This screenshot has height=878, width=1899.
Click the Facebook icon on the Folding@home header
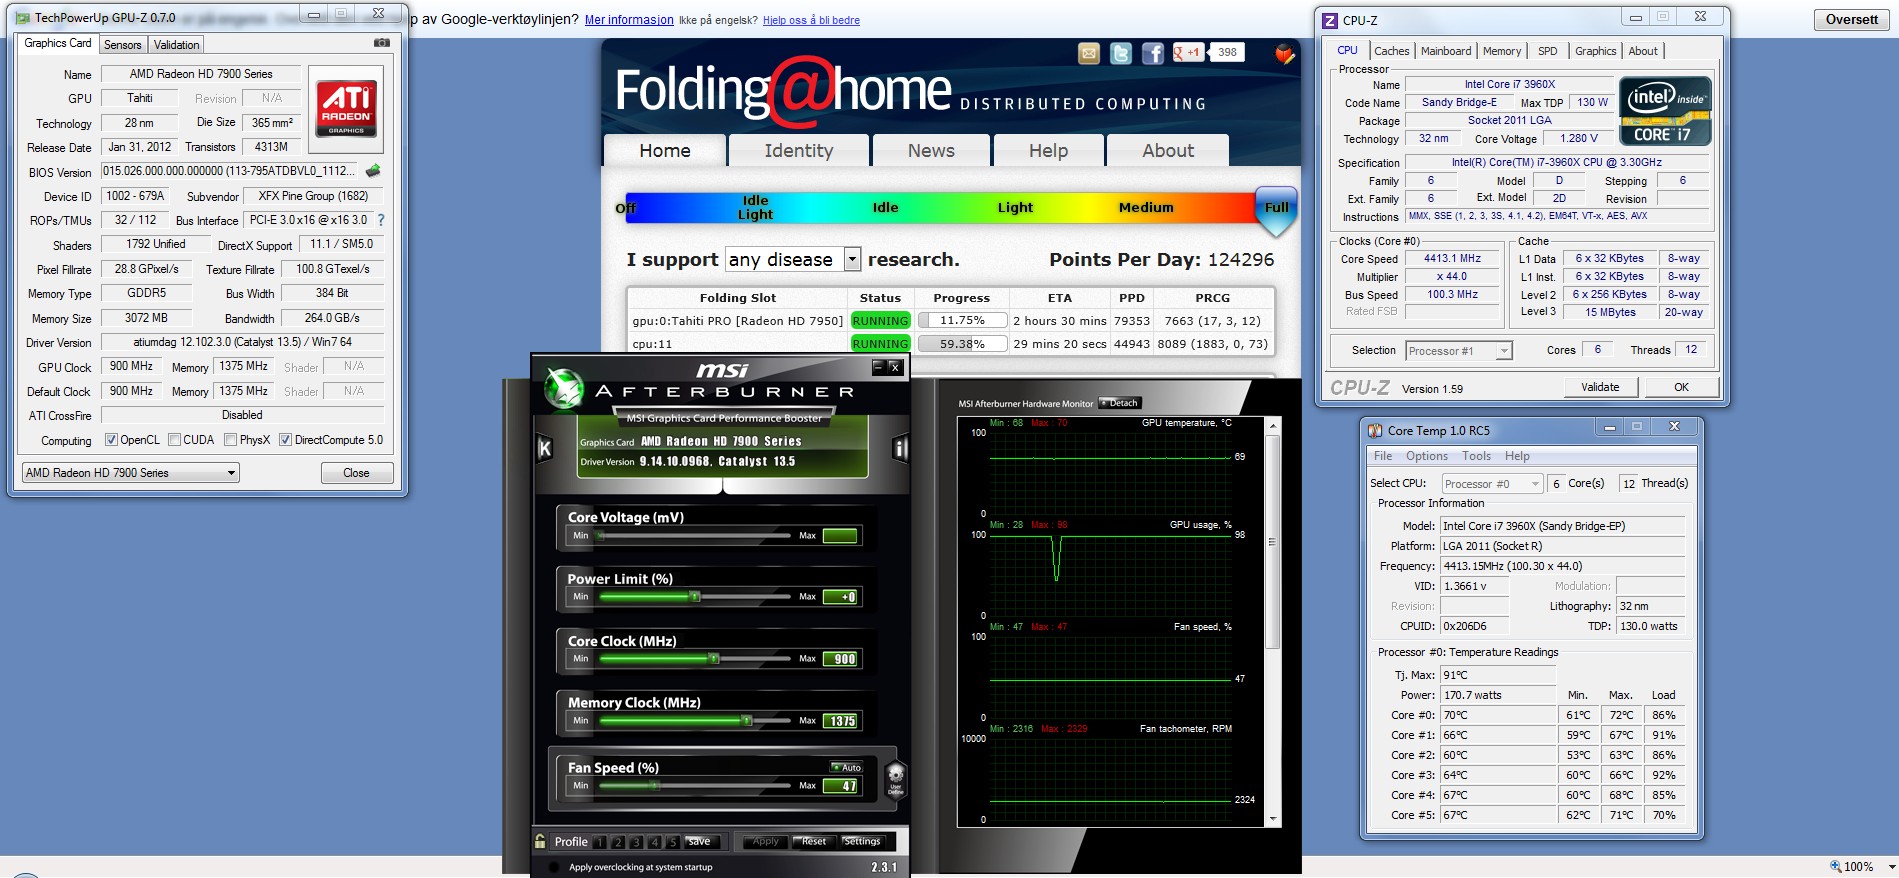(1153, 53)
